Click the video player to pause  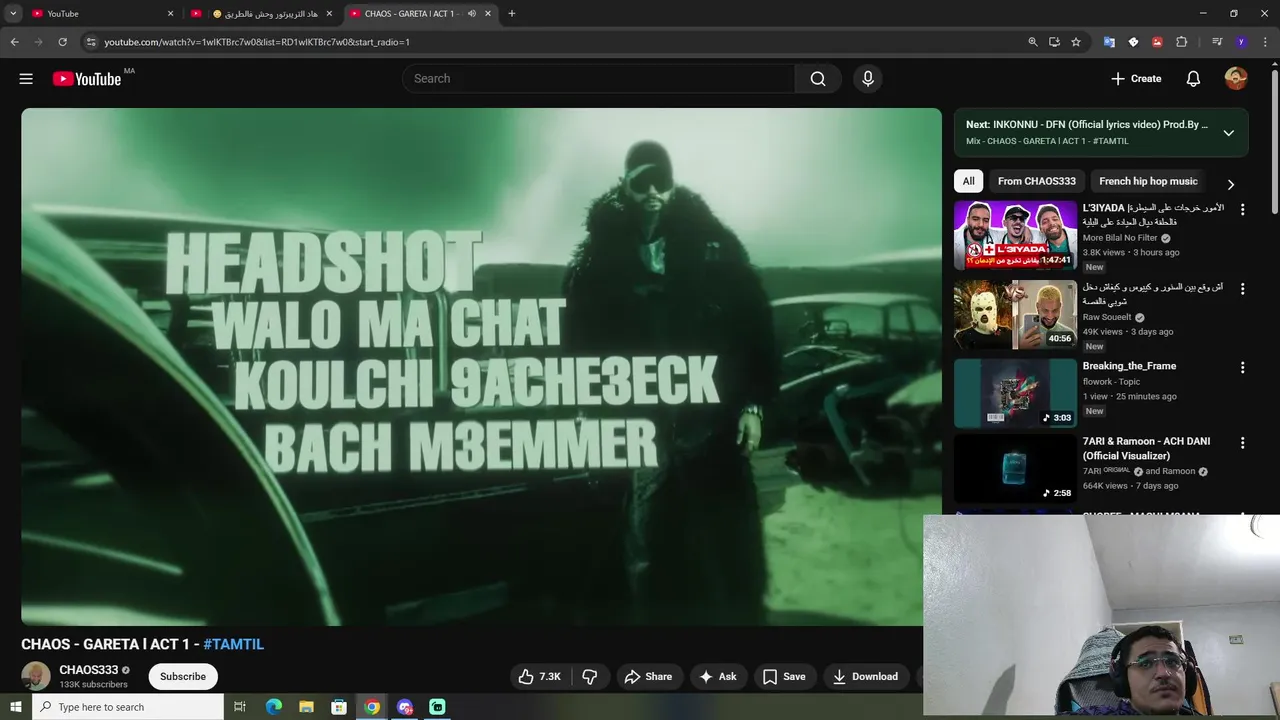pyautogui.click(x=481, y=367)
